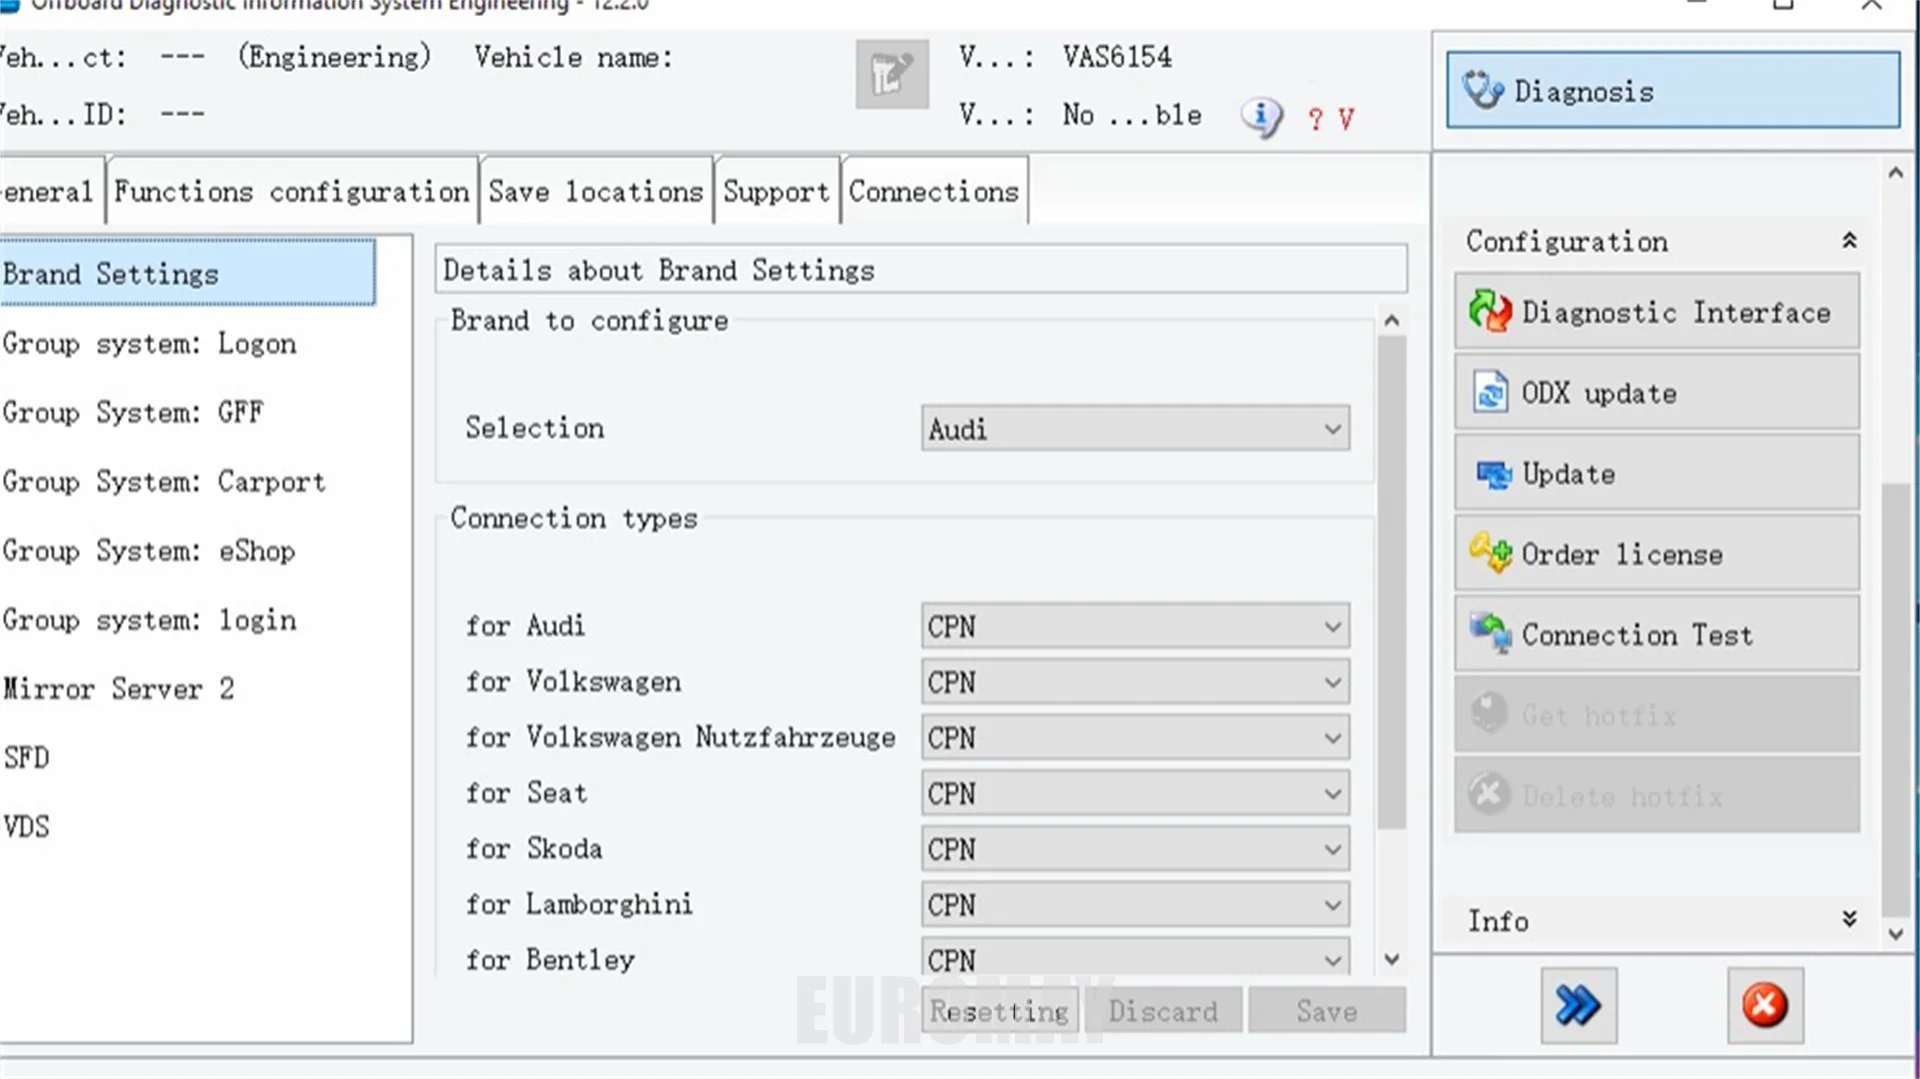Click the Resetting button
The width and height of the screenshot is (1920, 1079).
coord(1001,1011)
